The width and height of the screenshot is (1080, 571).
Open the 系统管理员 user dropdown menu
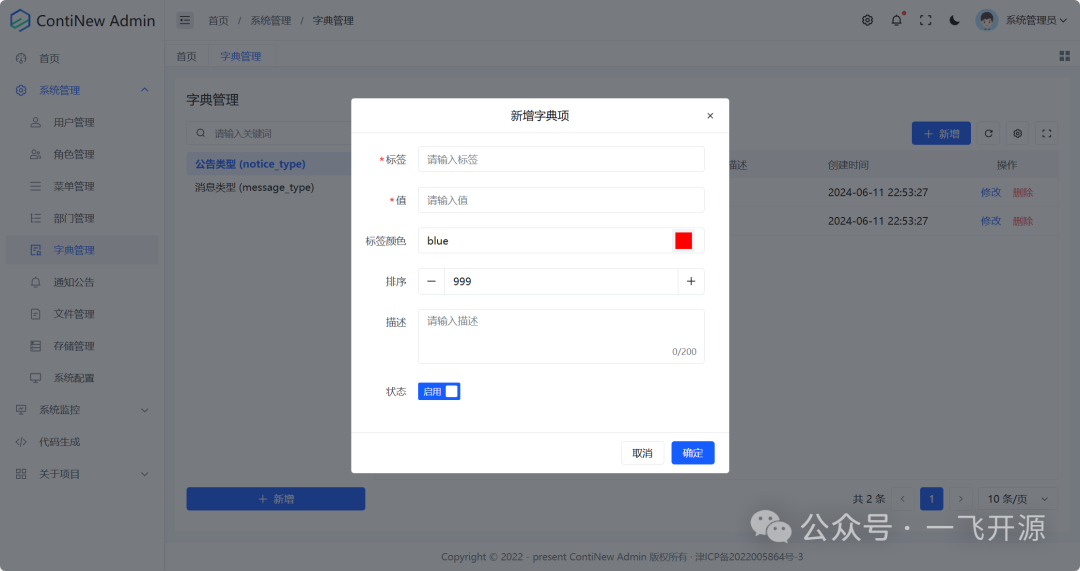tap(1035, 21)
